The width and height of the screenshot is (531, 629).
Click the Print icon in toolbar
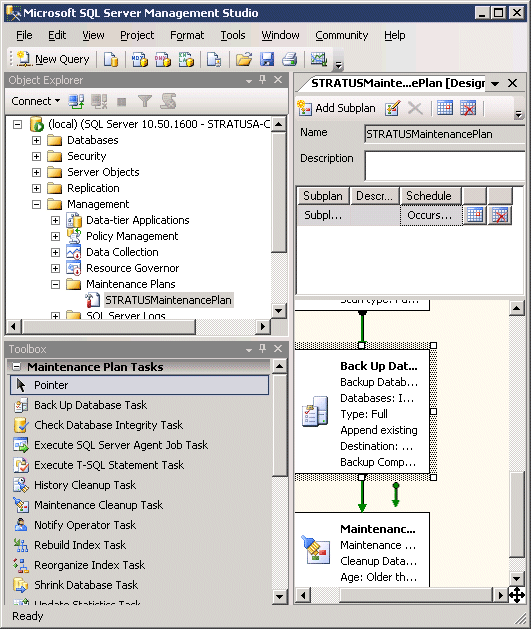(290, 59)
